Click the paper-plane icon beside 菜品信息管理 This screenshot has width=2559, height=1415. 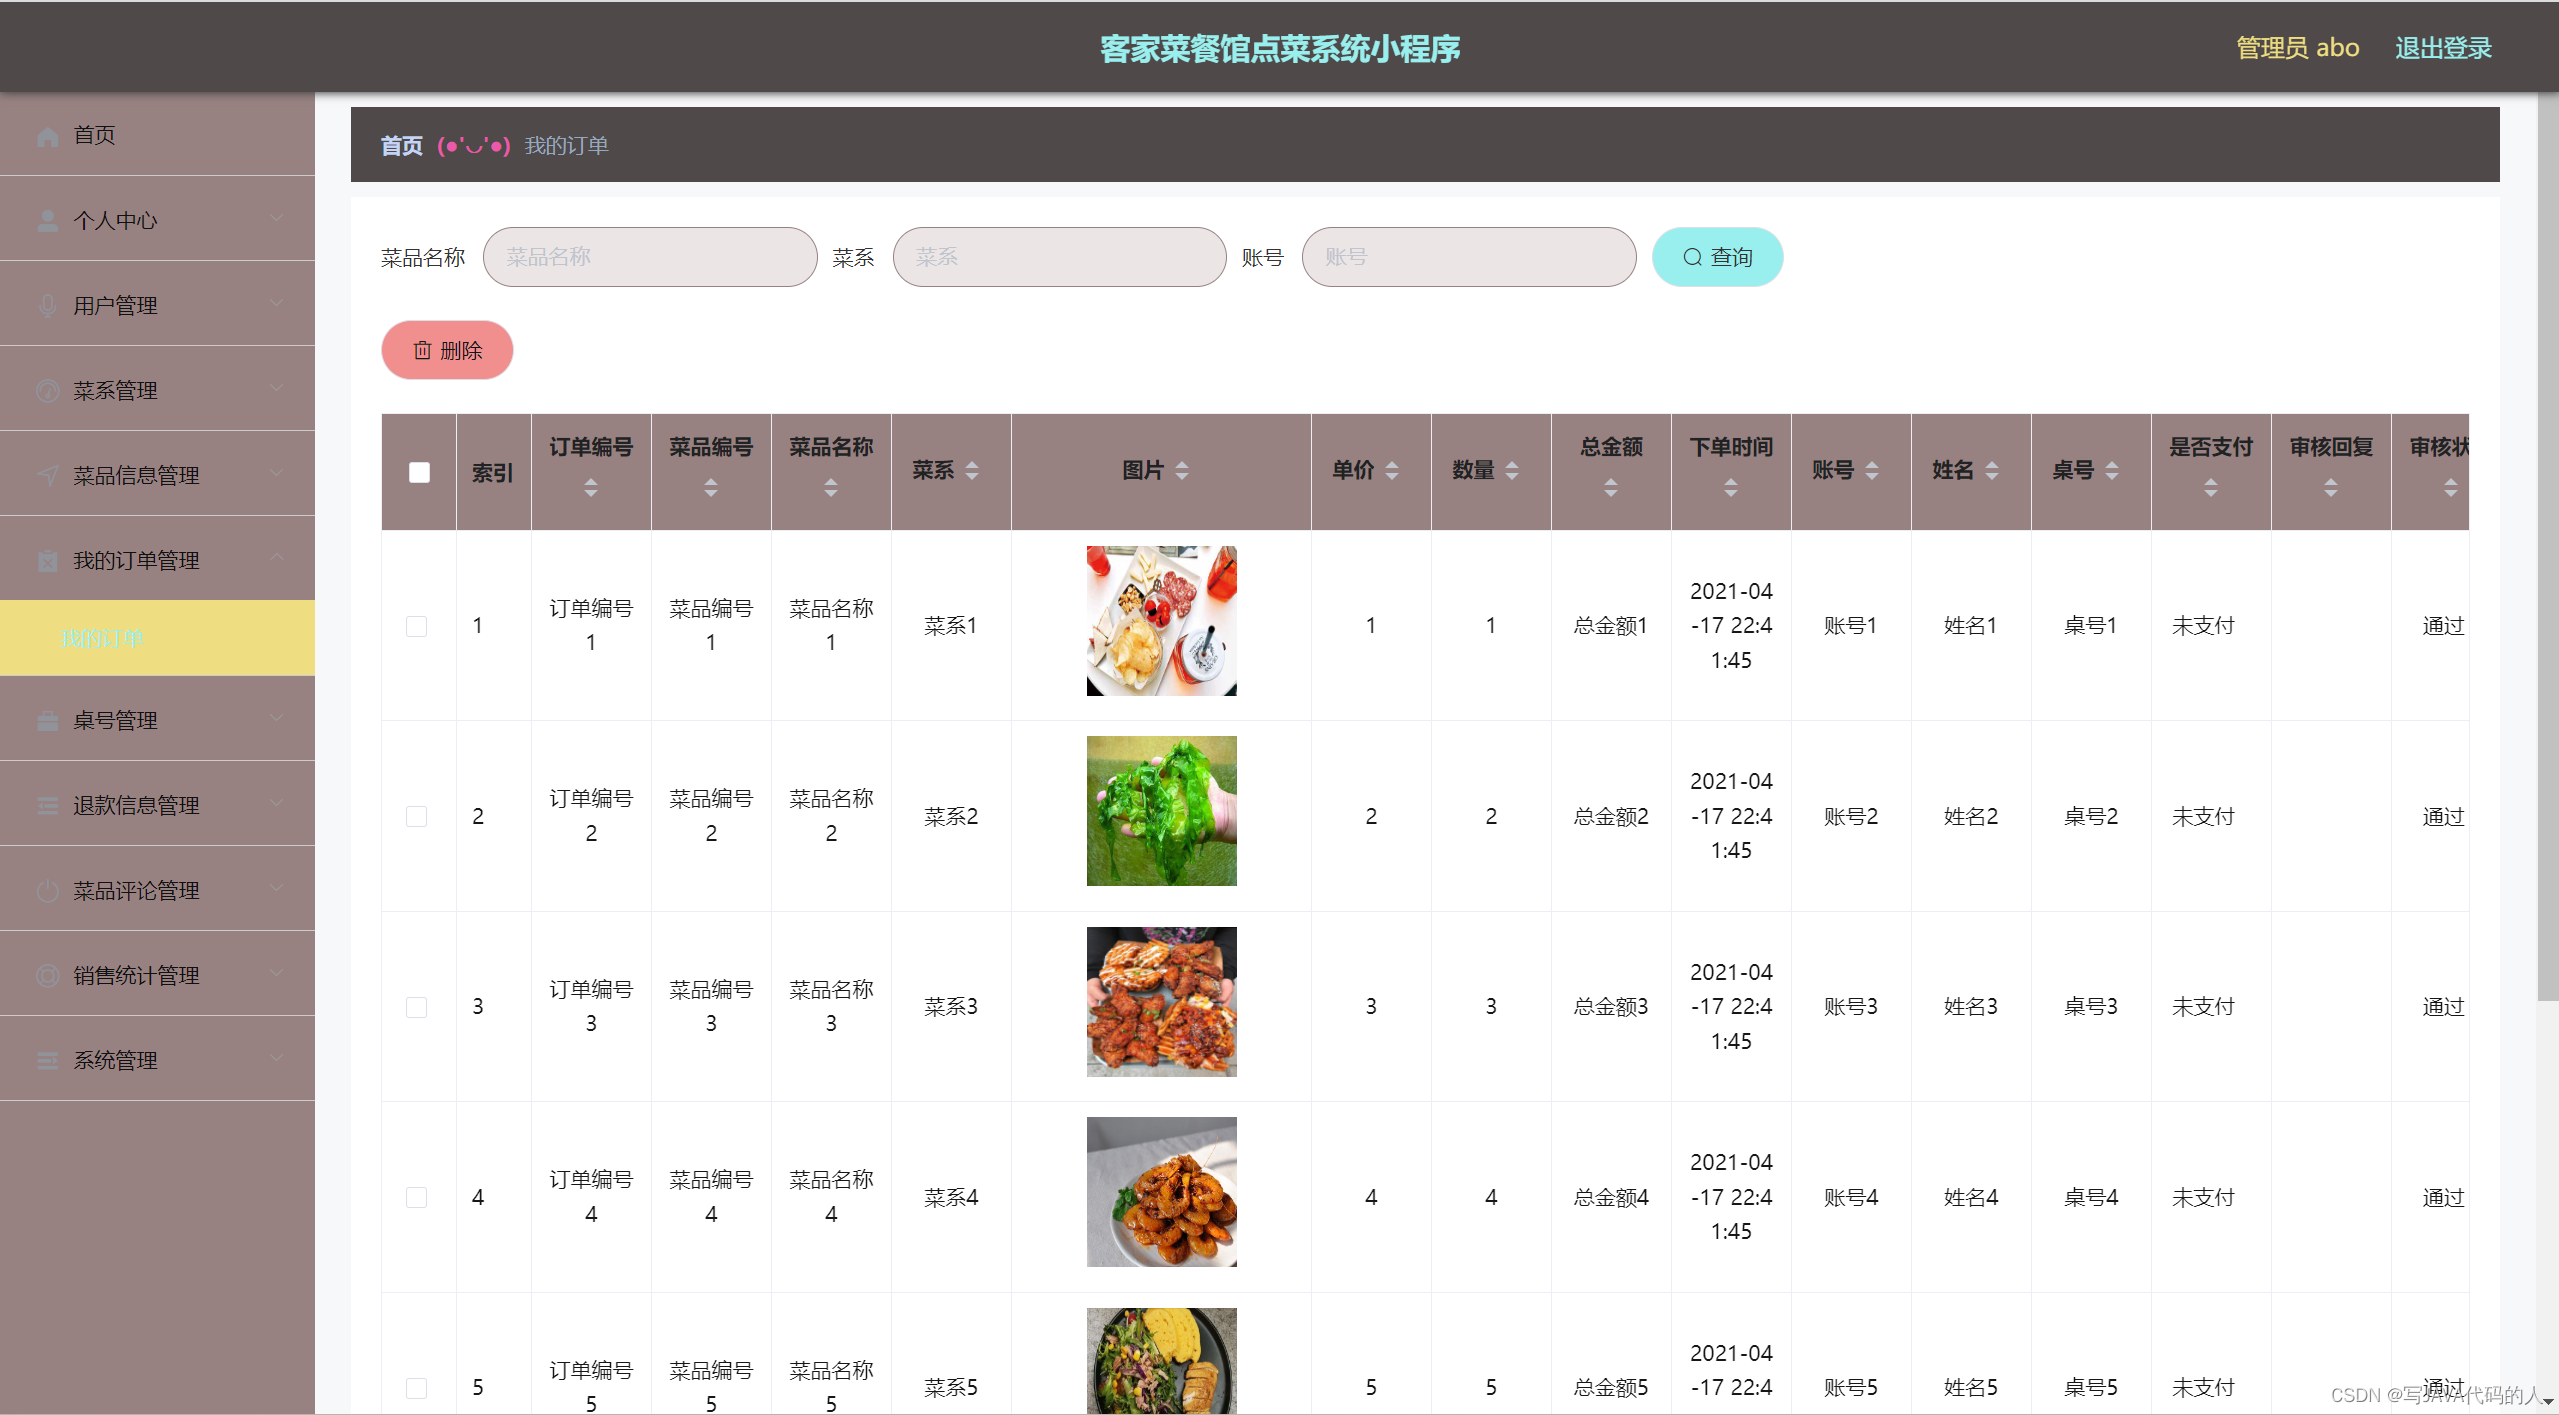pos(47,476)
